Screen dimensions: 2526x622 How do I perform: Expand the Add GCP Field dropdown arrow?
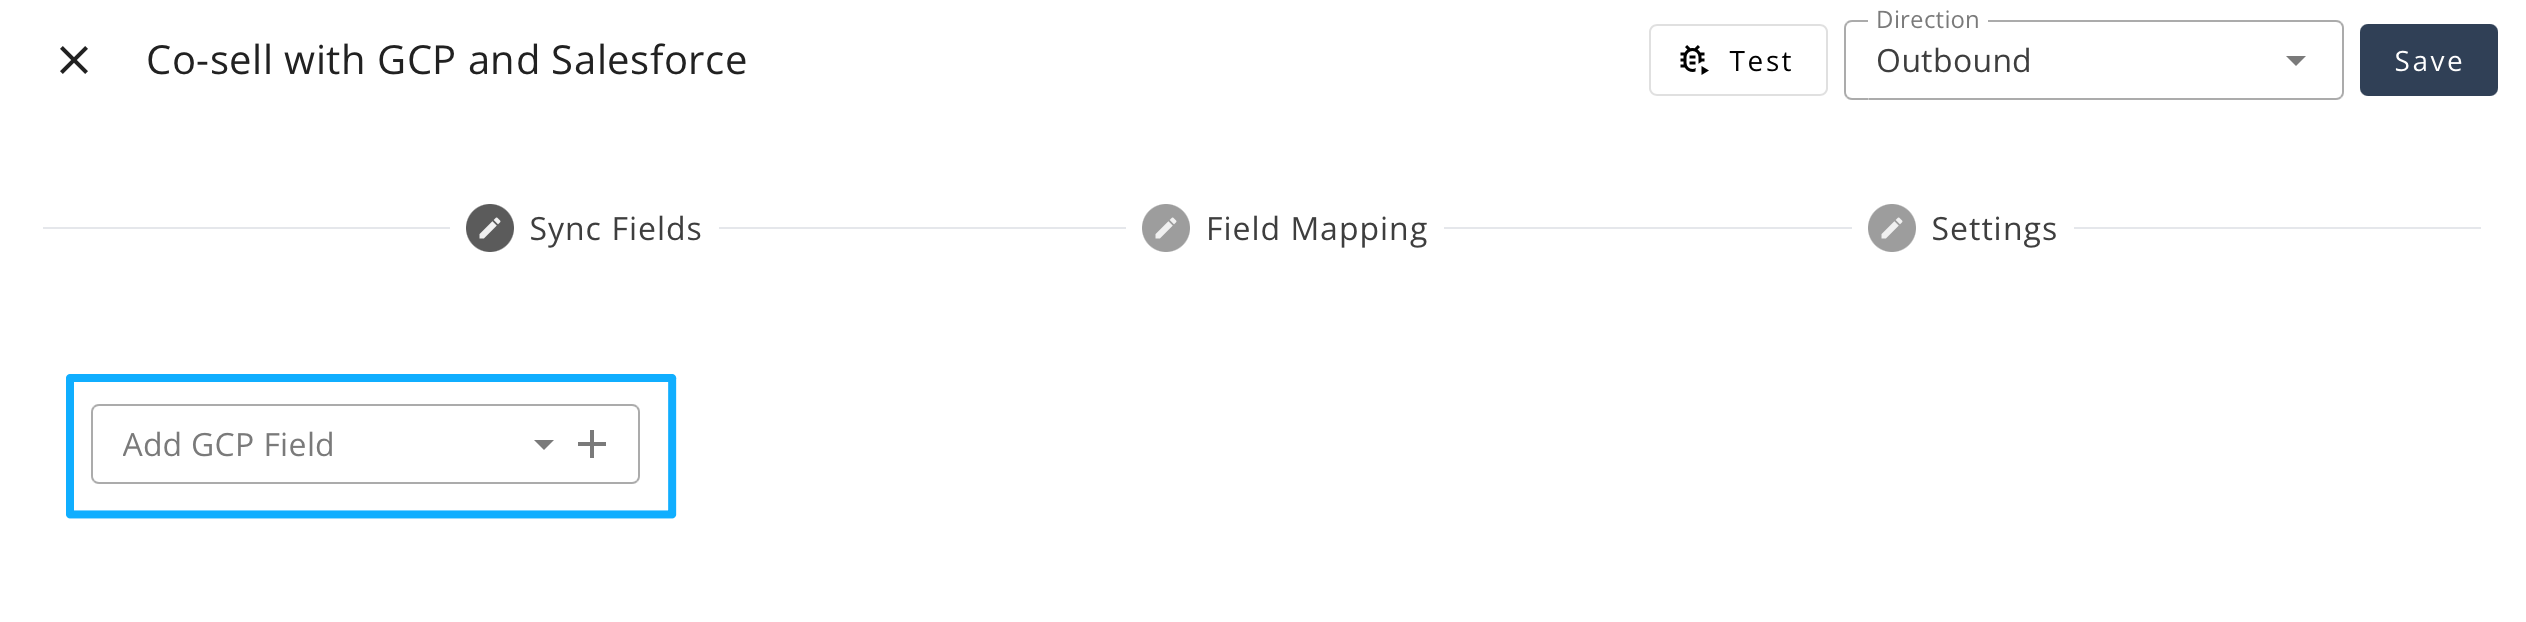pos(543,444)
